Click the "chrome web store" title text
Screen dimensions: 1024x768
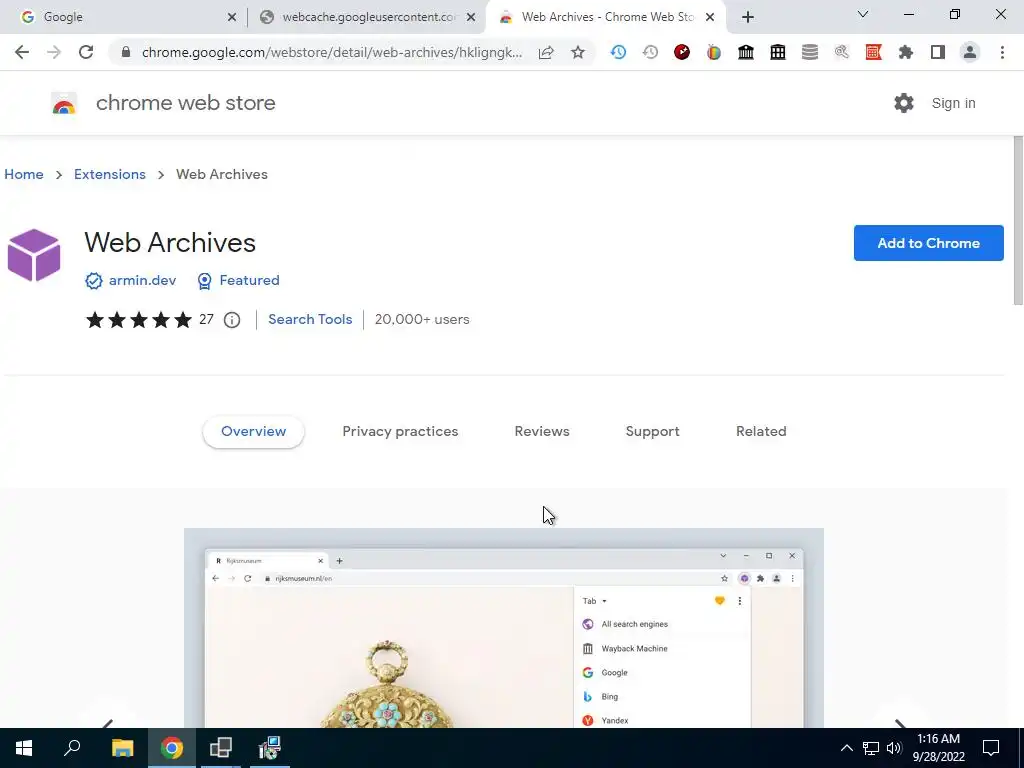(x=185, y=103)
